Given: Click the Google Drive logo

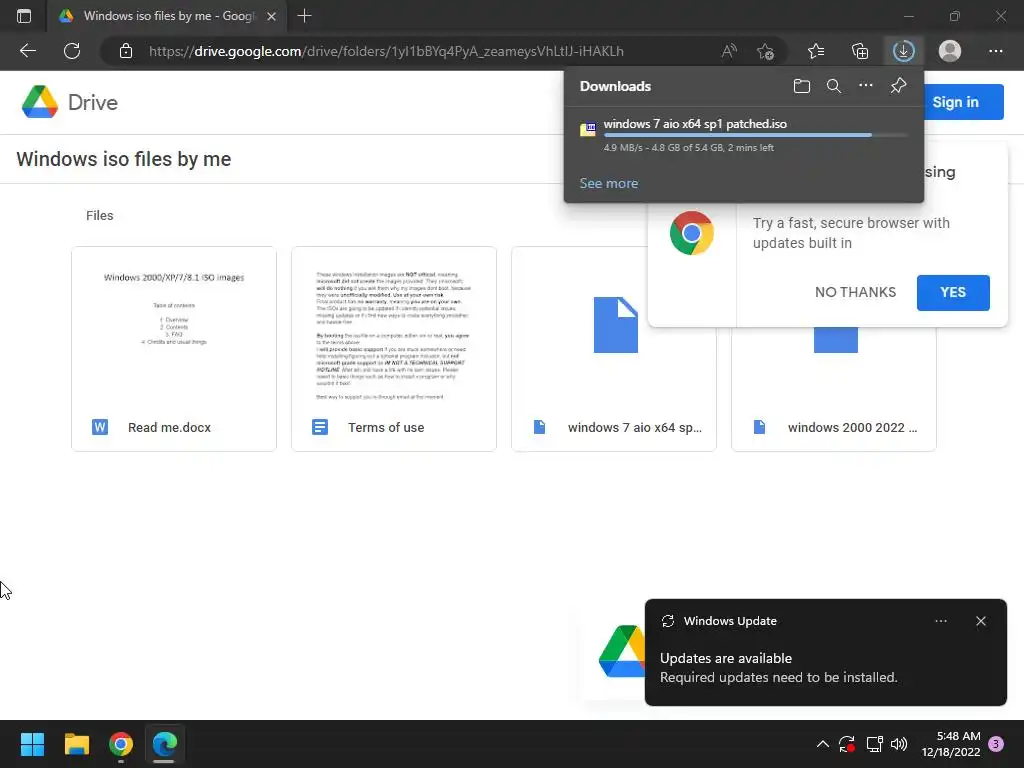Looking at the screenshot, I should [70, 103].
